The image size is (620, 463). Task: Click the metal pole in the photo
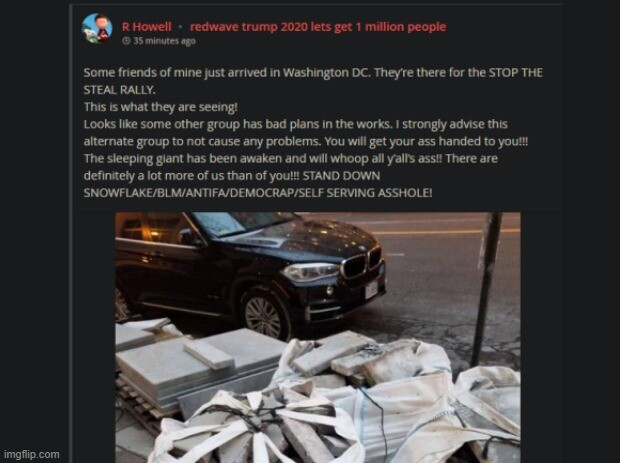click(487, 289)
